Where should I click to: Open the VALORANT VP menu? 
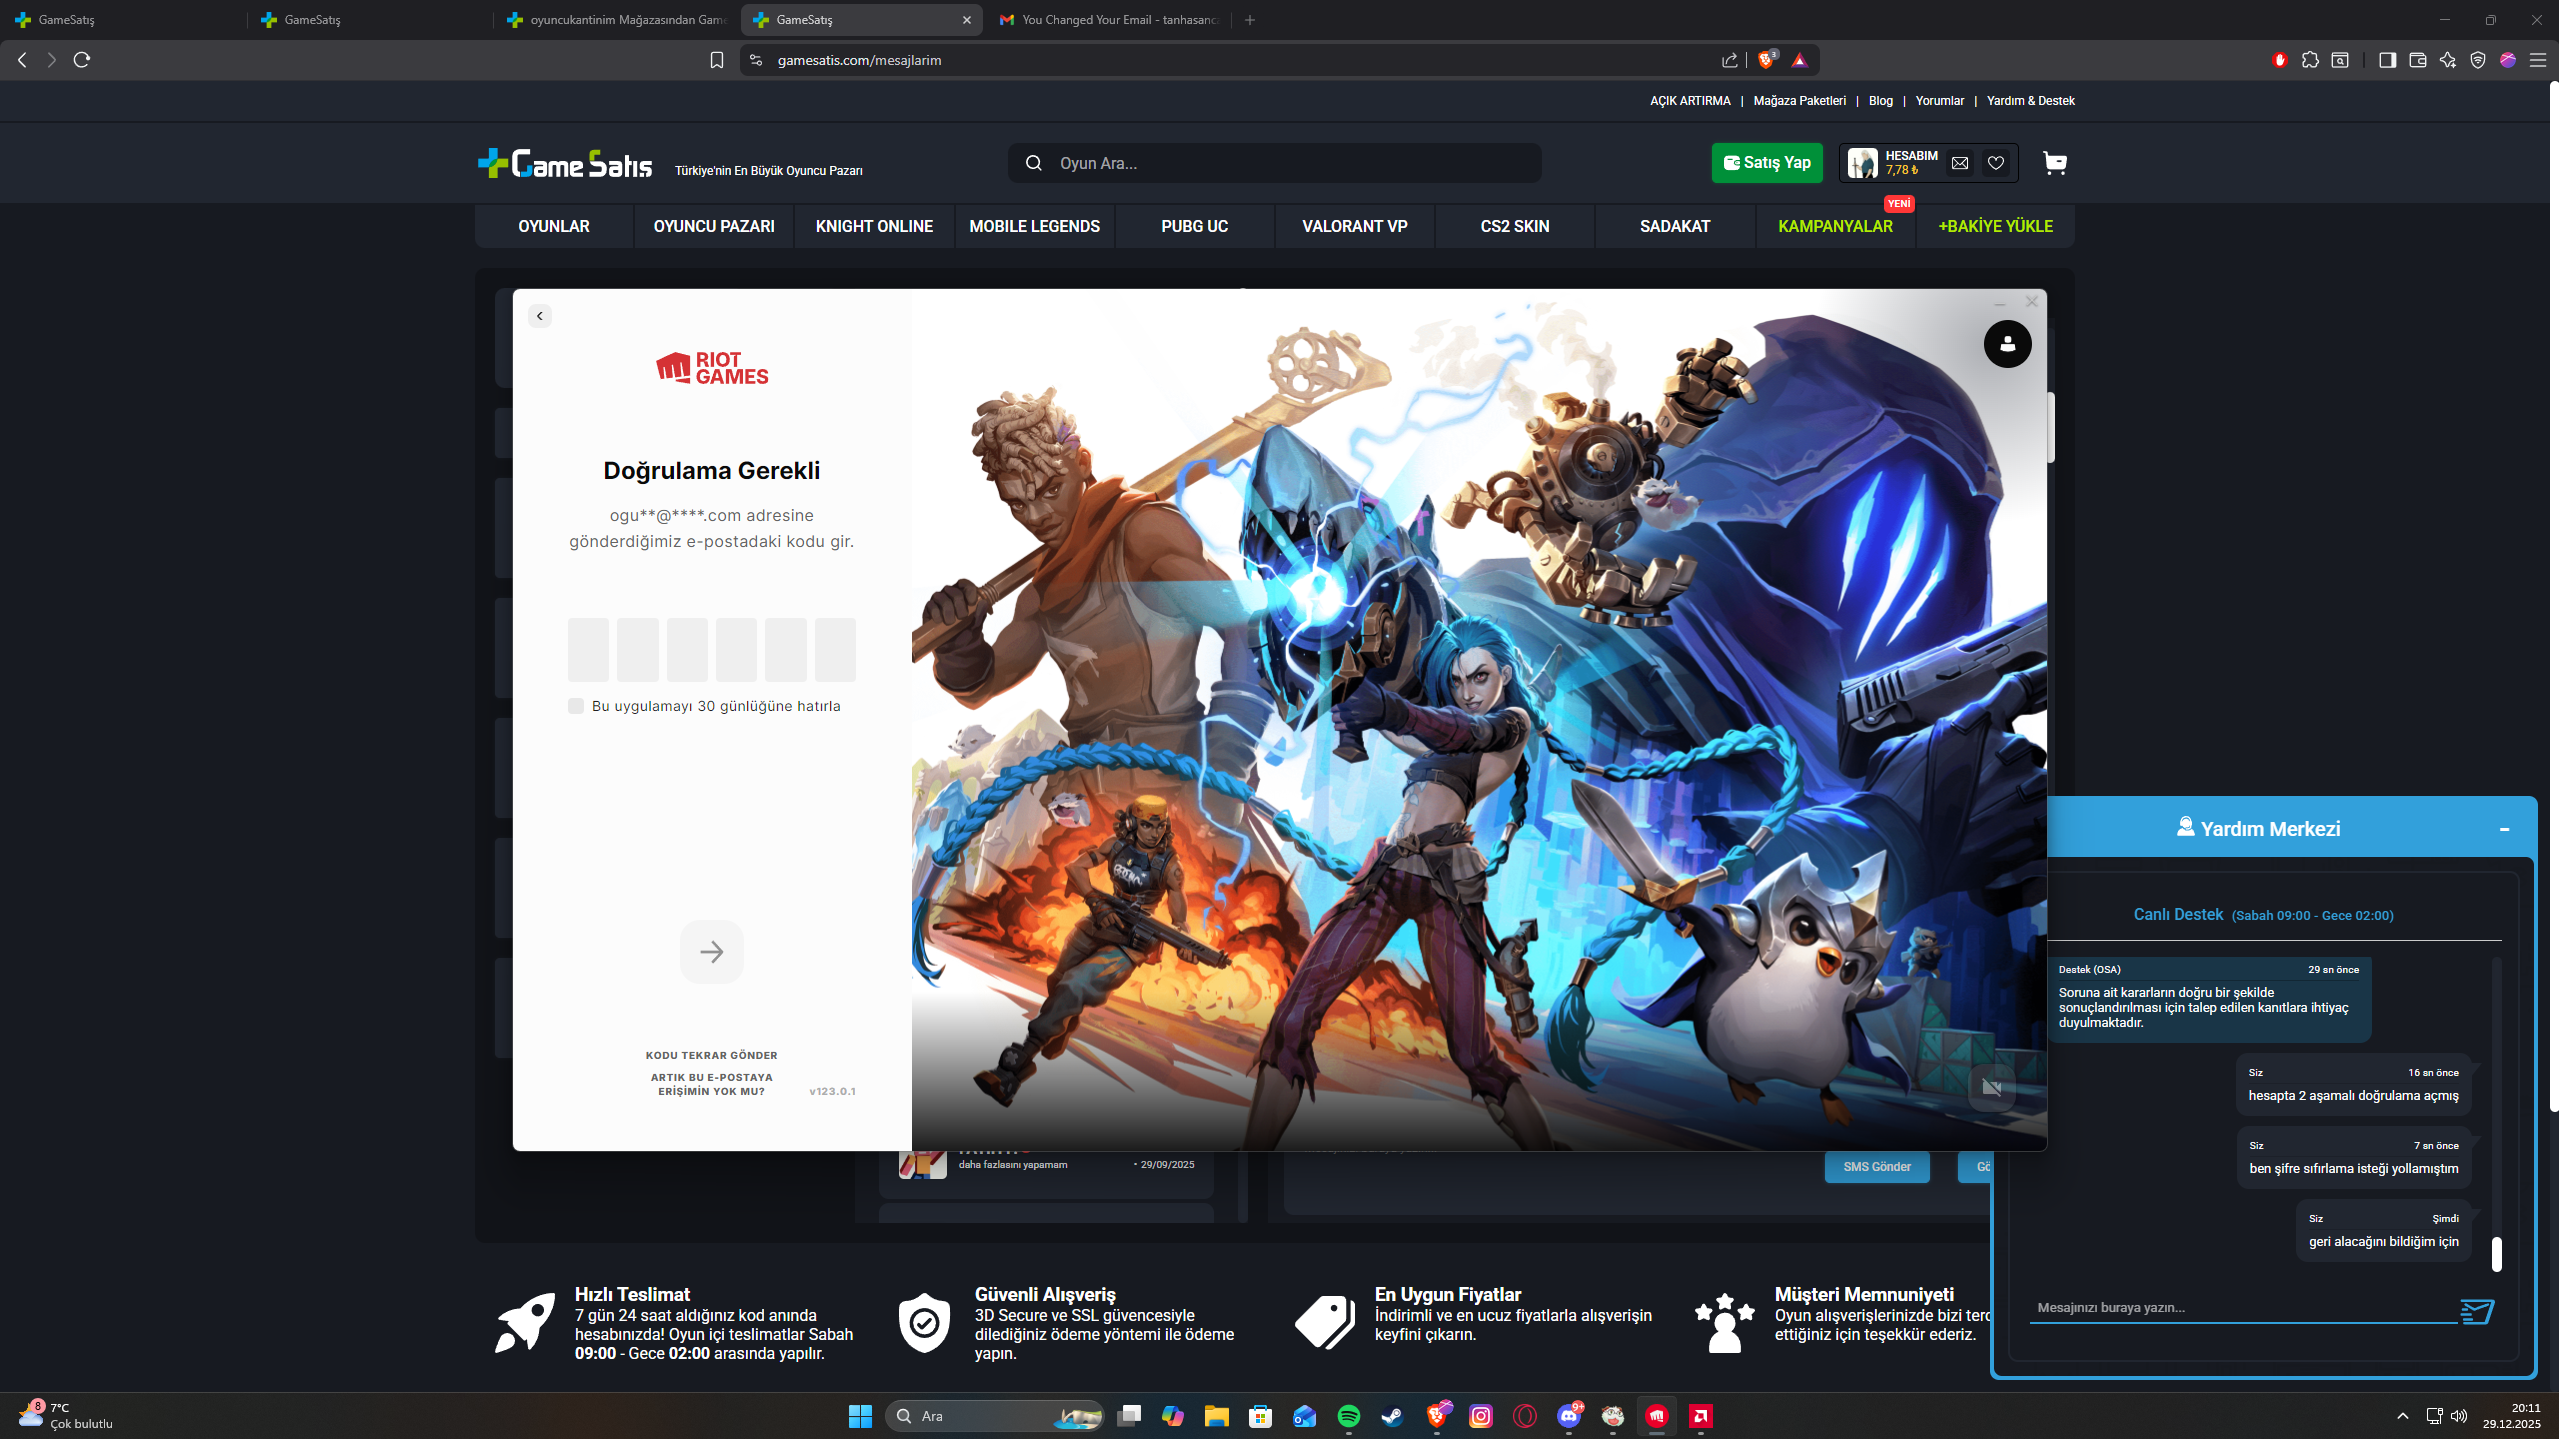pos(1355,227)
